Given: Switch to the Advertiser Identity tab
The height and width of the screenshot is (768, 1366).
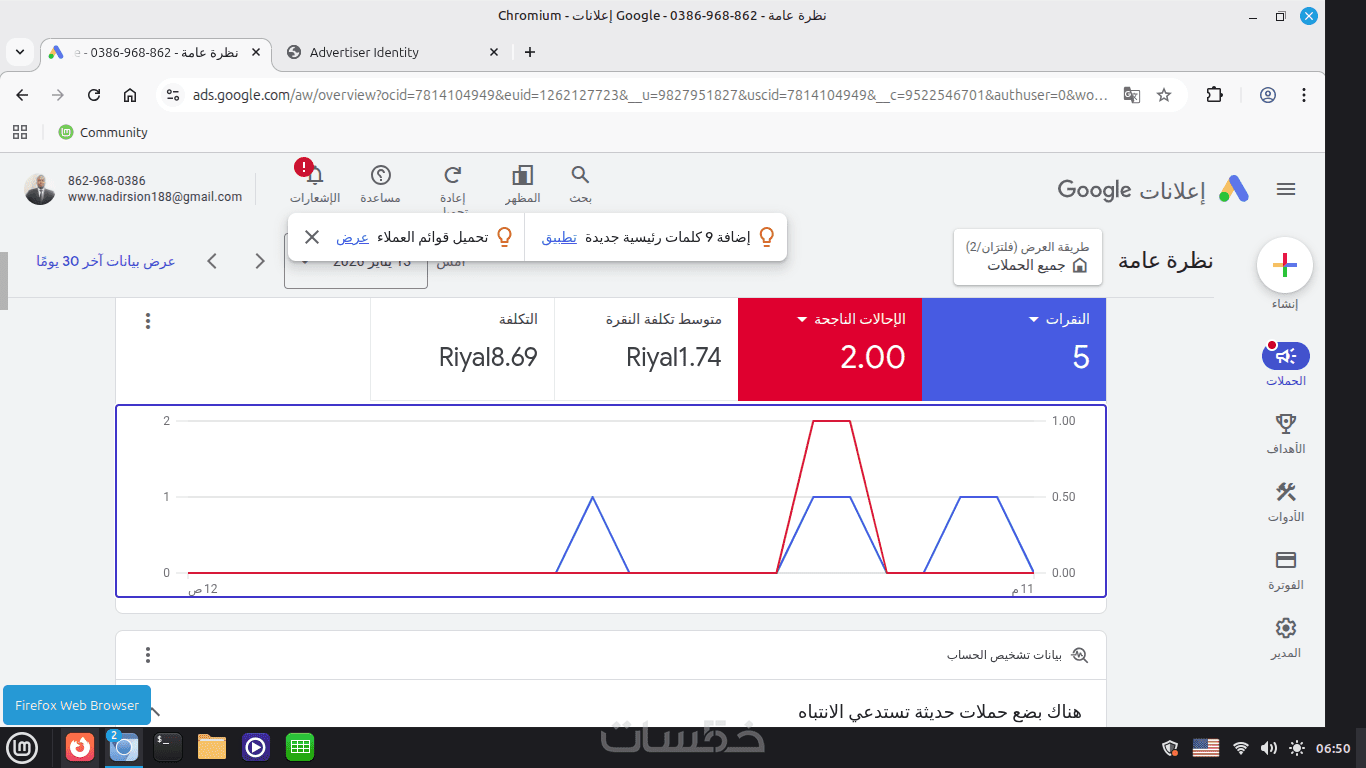Looking at the screenshot, I should tap(390, 52).
